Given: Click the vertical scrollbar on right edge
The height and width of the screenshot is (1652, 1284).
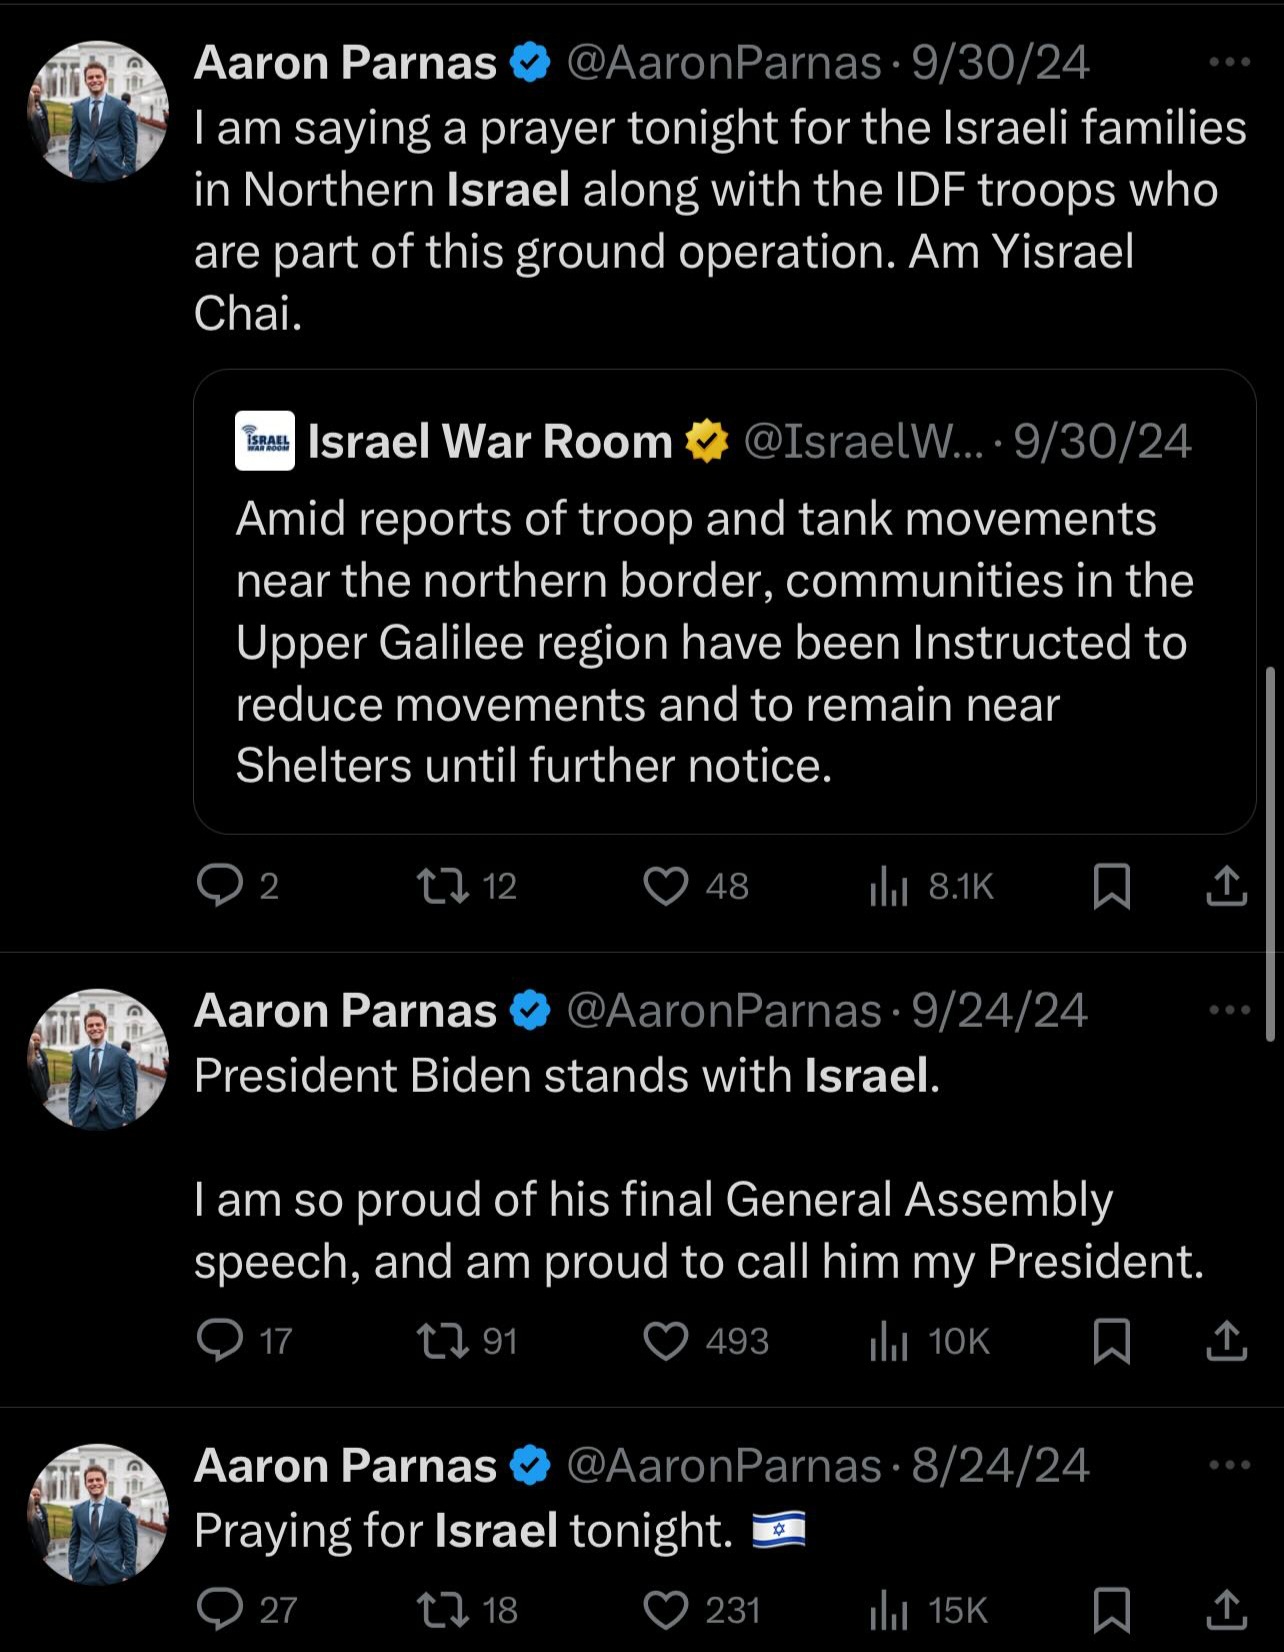Looking at the screenshot, I should pyautogui.click(x=1271, y=855).
